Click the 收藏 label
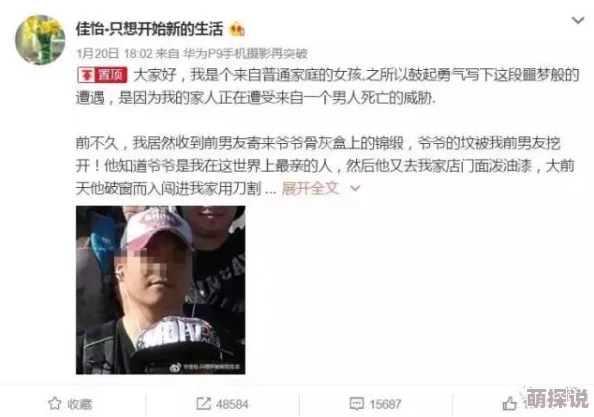 click(80, 404)
